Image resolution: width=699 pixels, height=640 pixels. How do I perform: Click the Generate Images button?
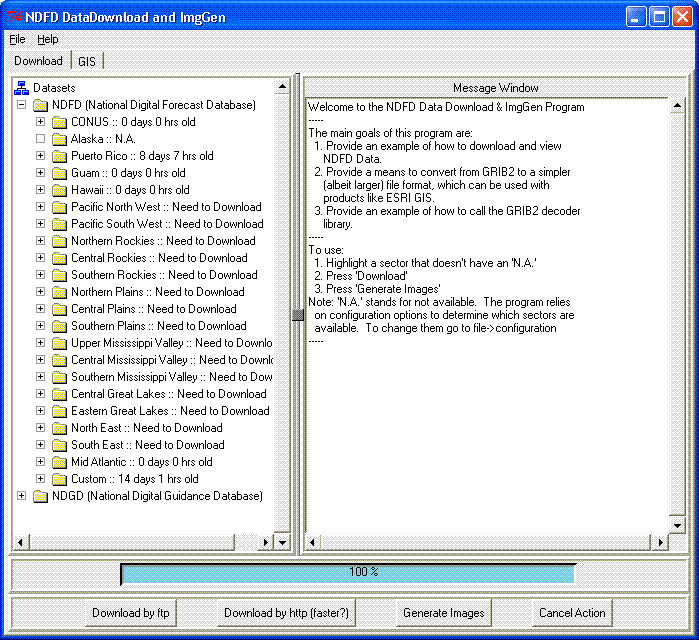[444, 613]
